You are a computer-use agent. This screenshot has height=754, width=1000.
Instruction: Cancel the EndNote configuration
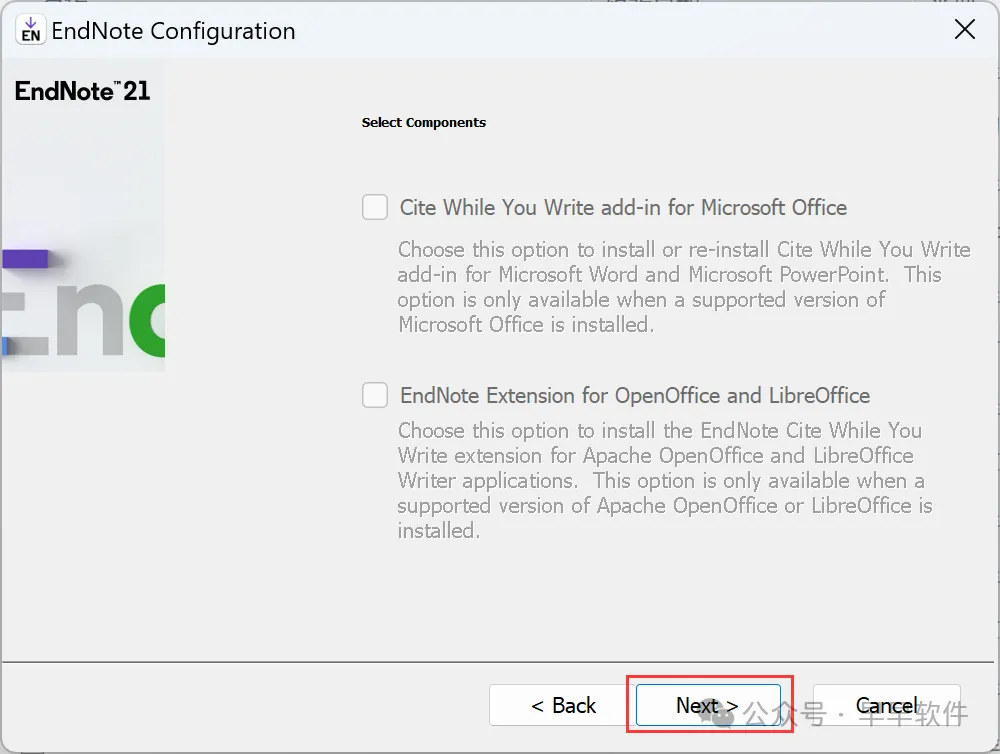[886, 705]
